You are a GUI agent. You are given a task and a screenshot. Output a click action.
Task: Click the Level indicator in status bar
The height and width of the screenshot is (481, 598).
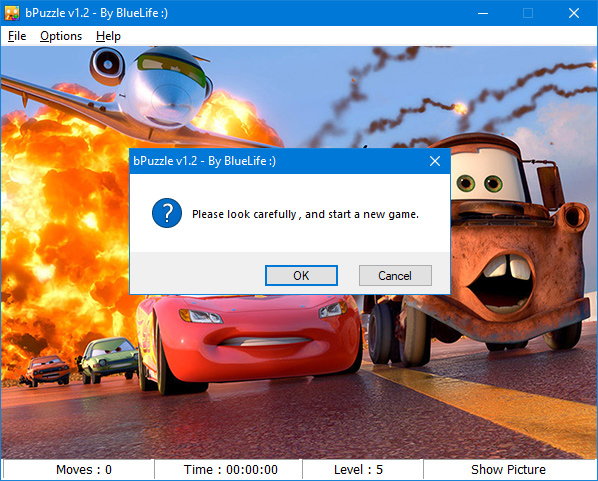tap(358, 469)
